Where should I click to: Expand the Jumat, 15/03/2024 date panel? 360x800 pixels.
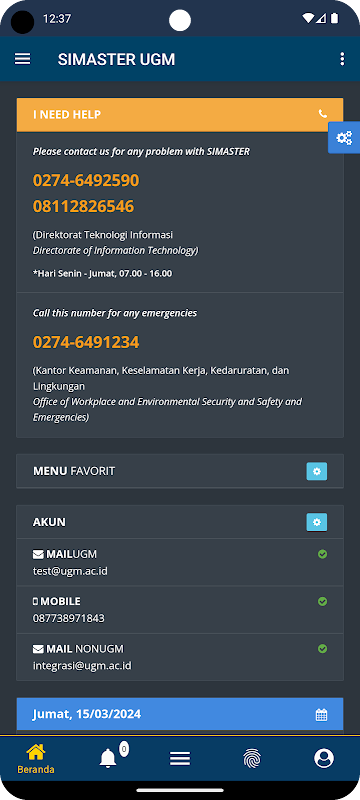(180, 714)
